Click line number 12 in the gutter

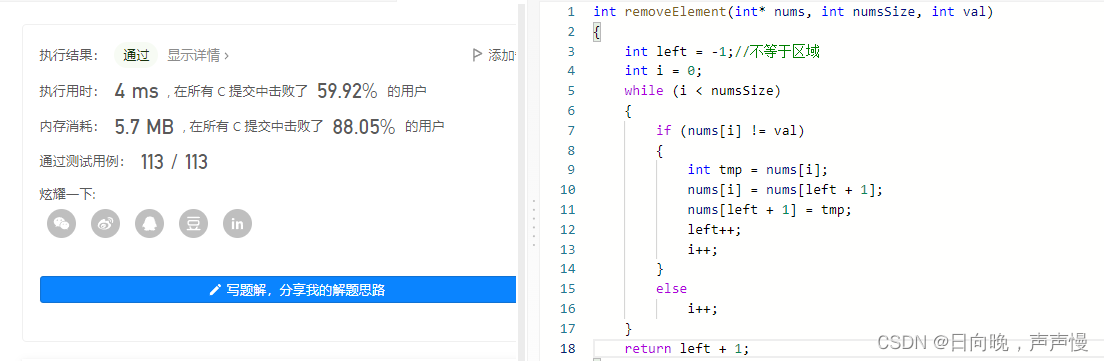coord(567,229)
